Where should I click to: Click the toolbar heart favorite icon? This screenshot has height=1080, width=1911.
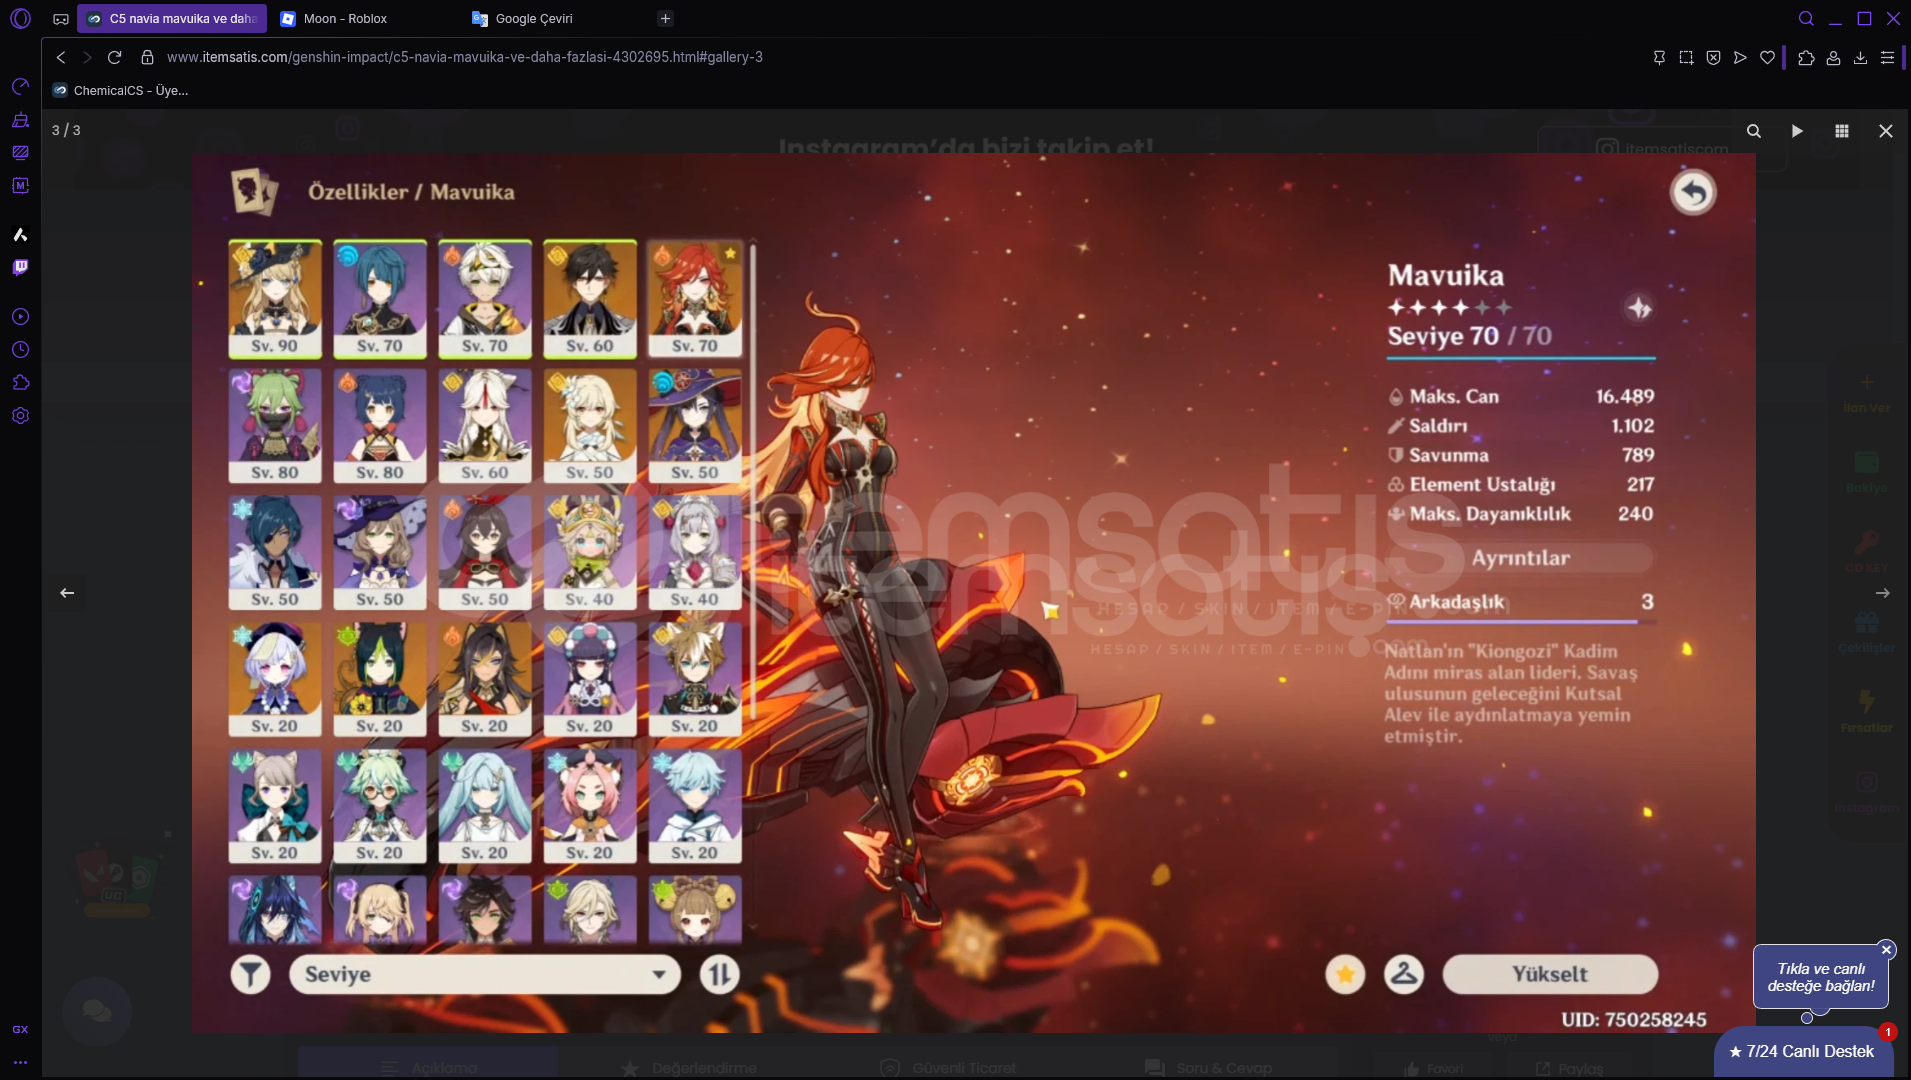(x=1767, y=57)
